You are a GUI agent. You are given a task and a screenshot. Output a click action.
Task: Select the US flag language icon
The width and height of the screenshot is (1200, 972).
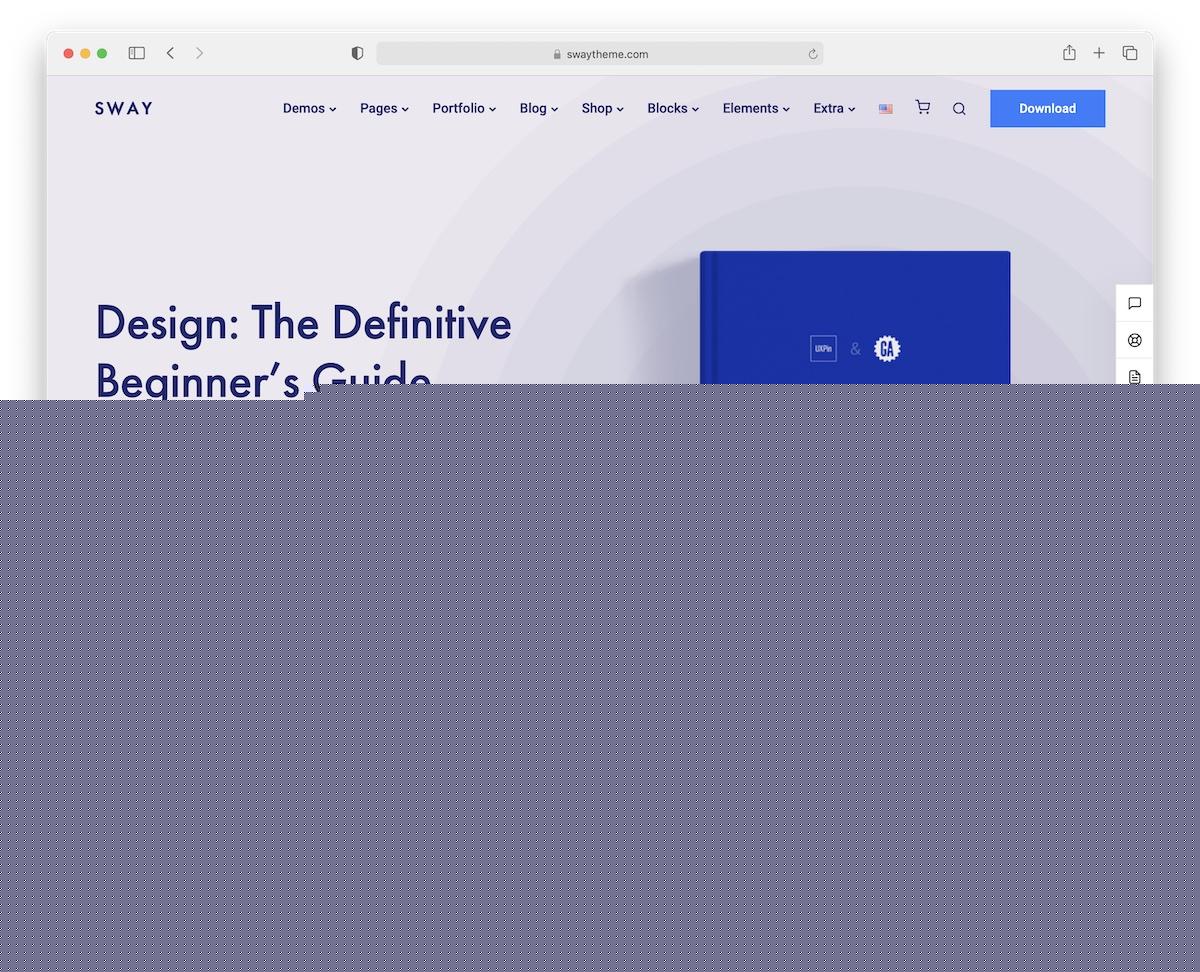(x=886, y=109)
